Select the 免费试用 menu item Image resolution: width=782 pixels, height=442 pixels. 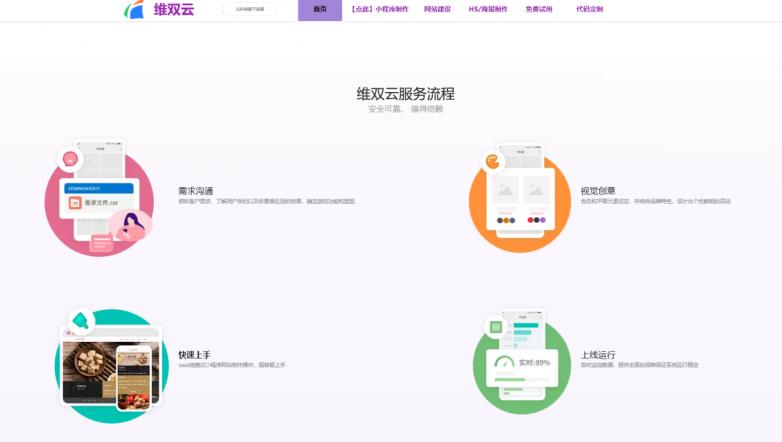[539, 9]
